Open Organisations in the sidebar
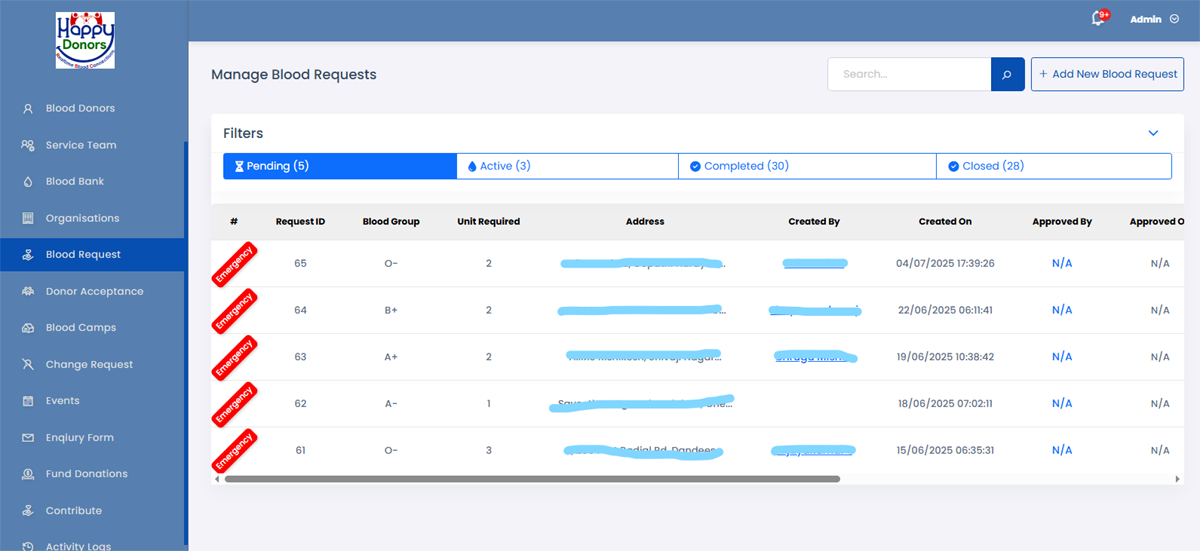This screenshot has height=551, width=1200. click(82, 218)
